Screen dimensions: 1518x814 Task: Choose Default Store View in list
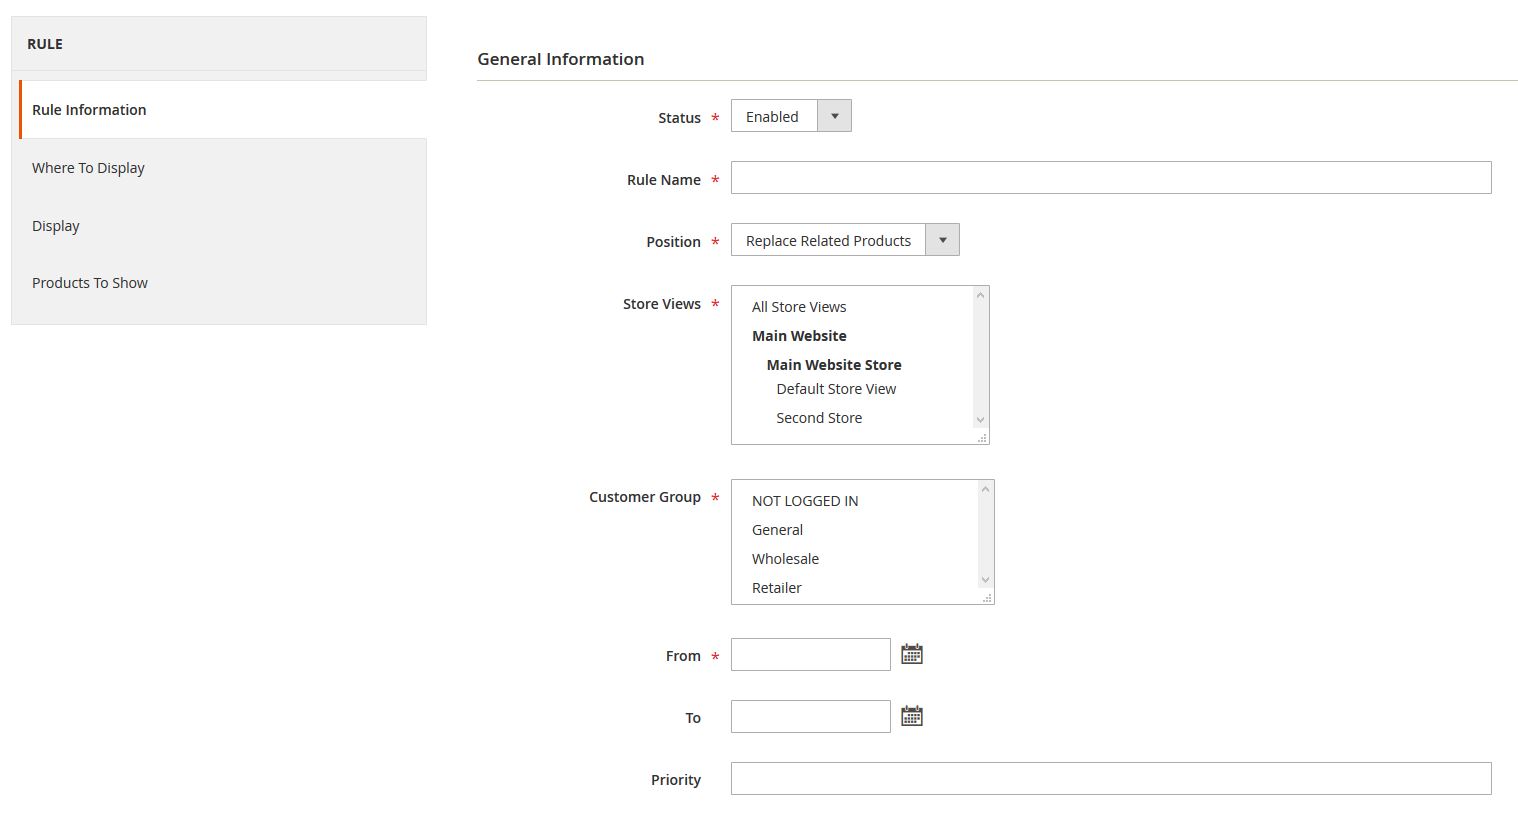(x=836, y=389)
